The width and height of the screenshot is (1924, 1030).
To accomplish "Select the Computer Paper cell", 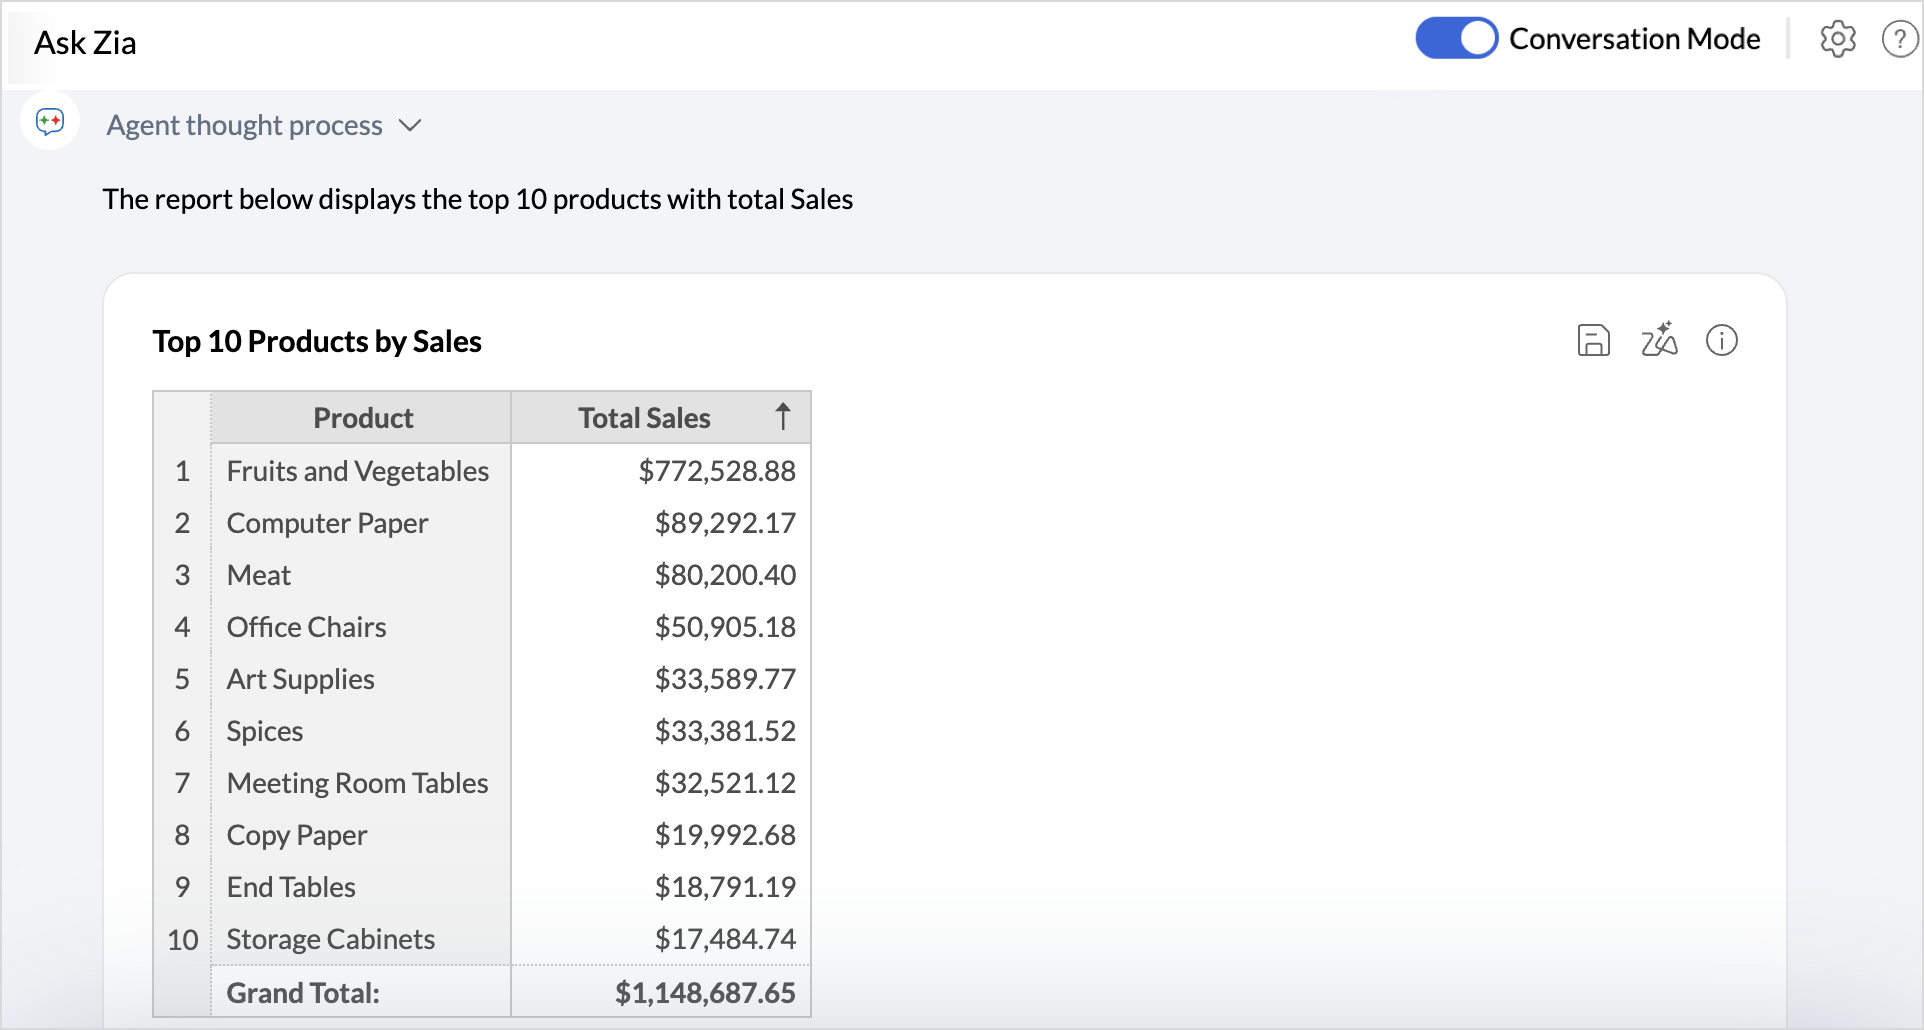I will tap(327, 523).
